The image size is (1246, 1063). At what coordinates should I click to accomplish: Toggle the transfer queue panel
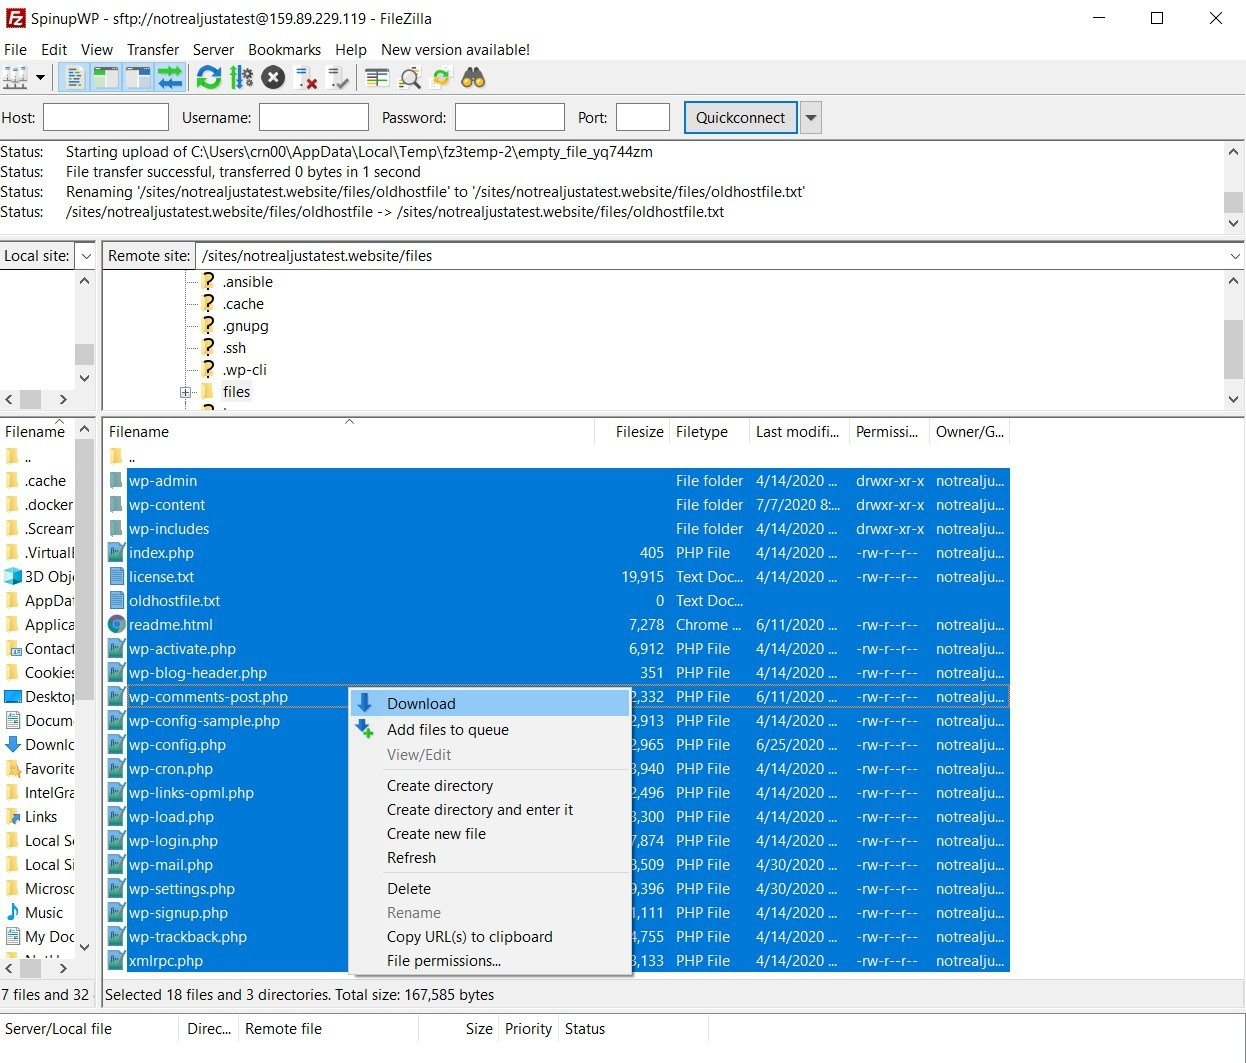[x=170, y=78]
